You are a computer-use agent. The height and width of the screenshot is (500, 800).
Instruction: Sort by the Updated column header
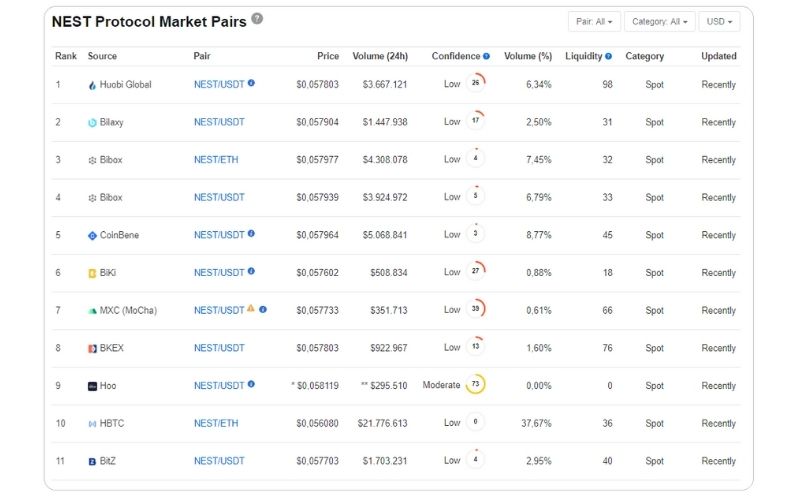coord(718,56)
